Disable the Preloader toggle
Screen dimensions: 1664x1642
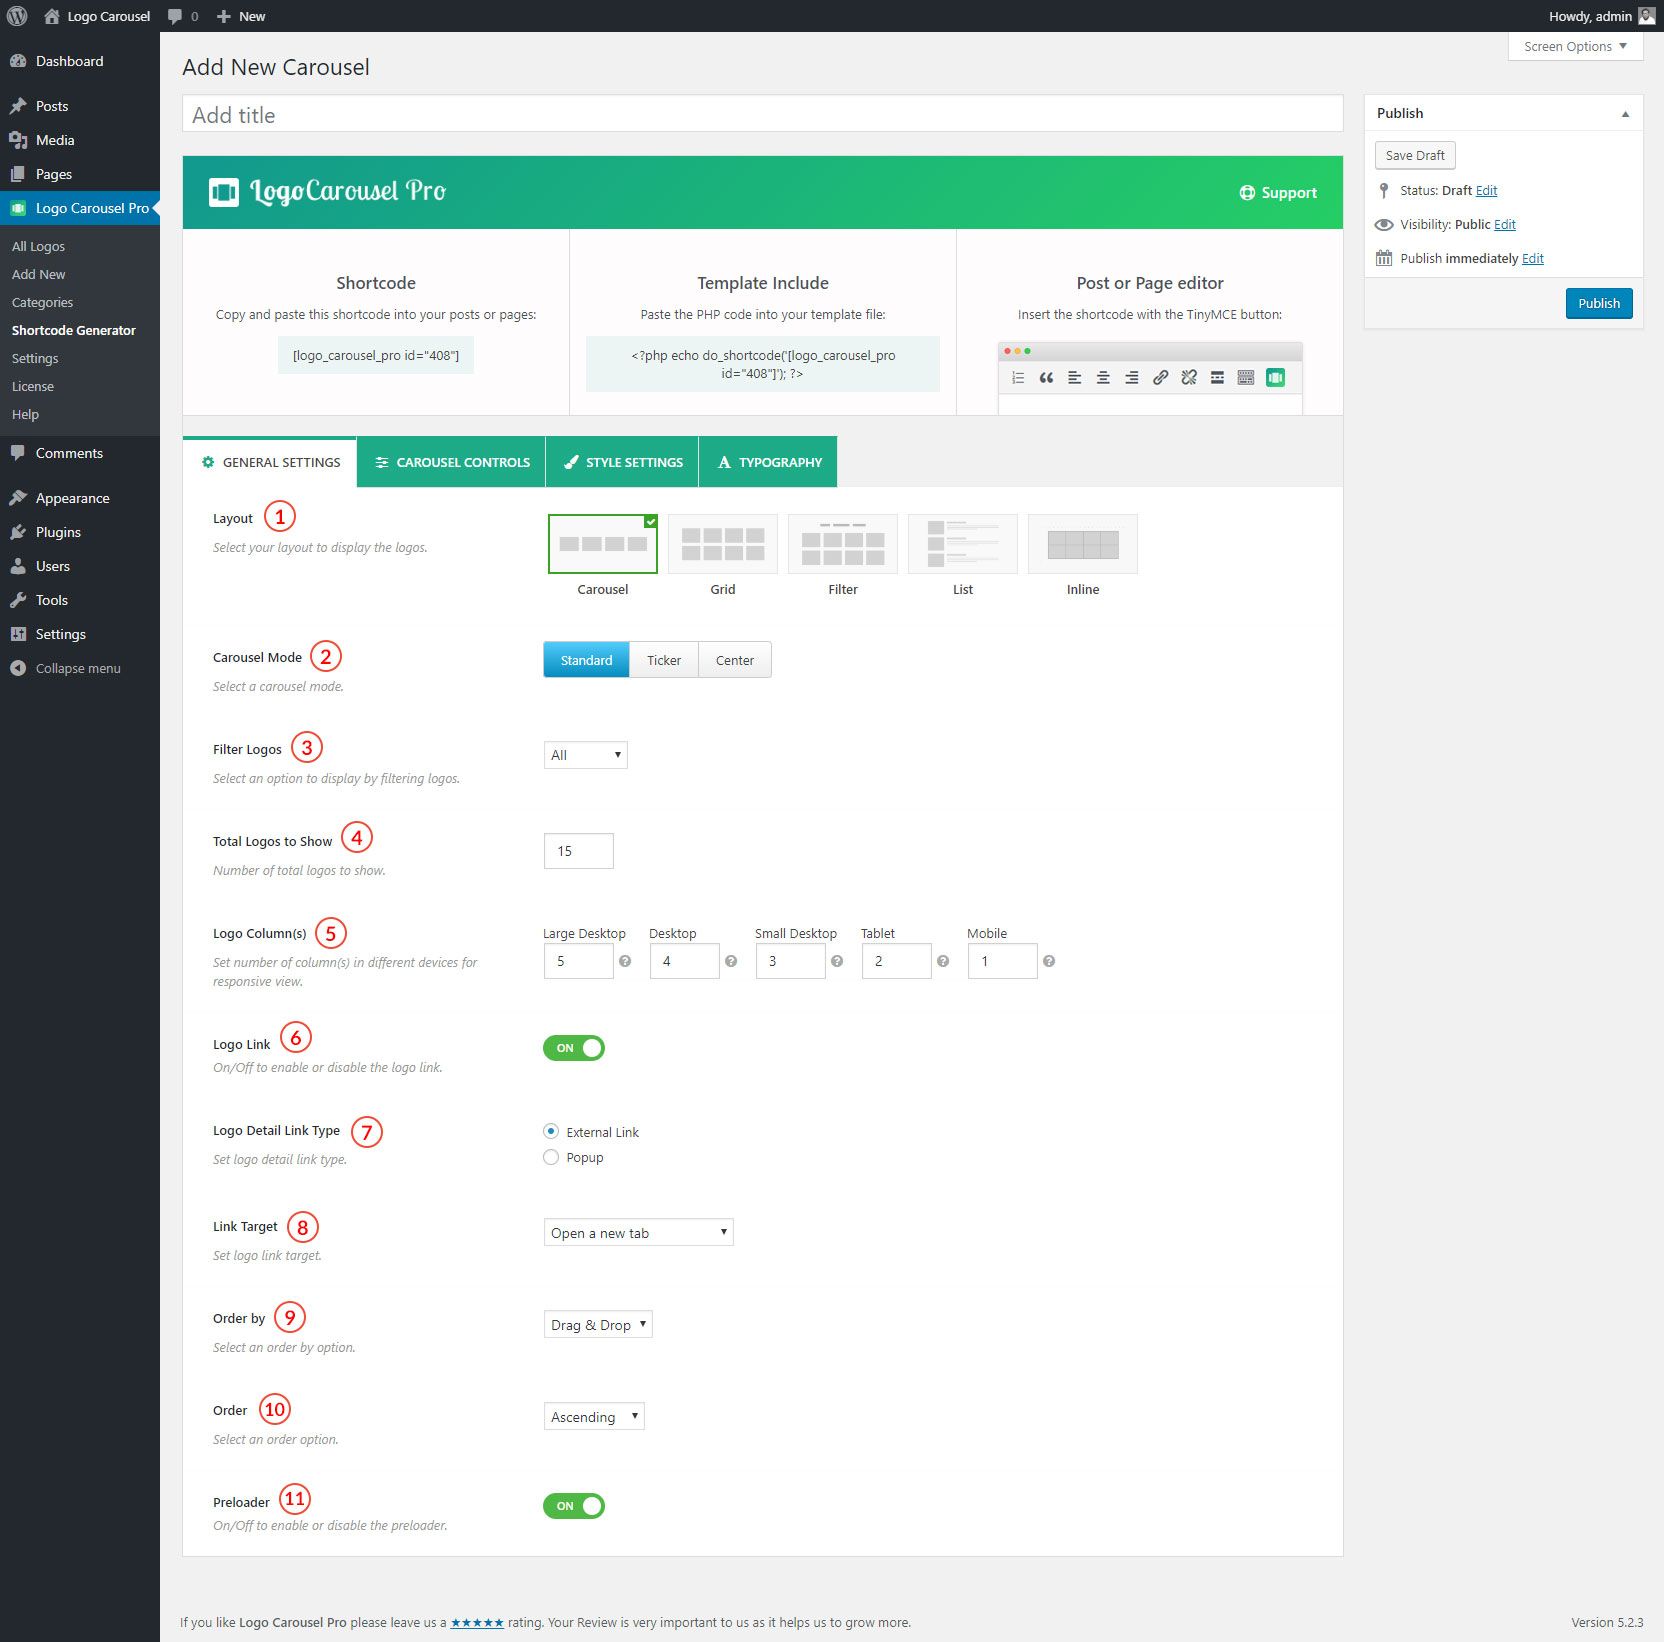point(574,1506)
